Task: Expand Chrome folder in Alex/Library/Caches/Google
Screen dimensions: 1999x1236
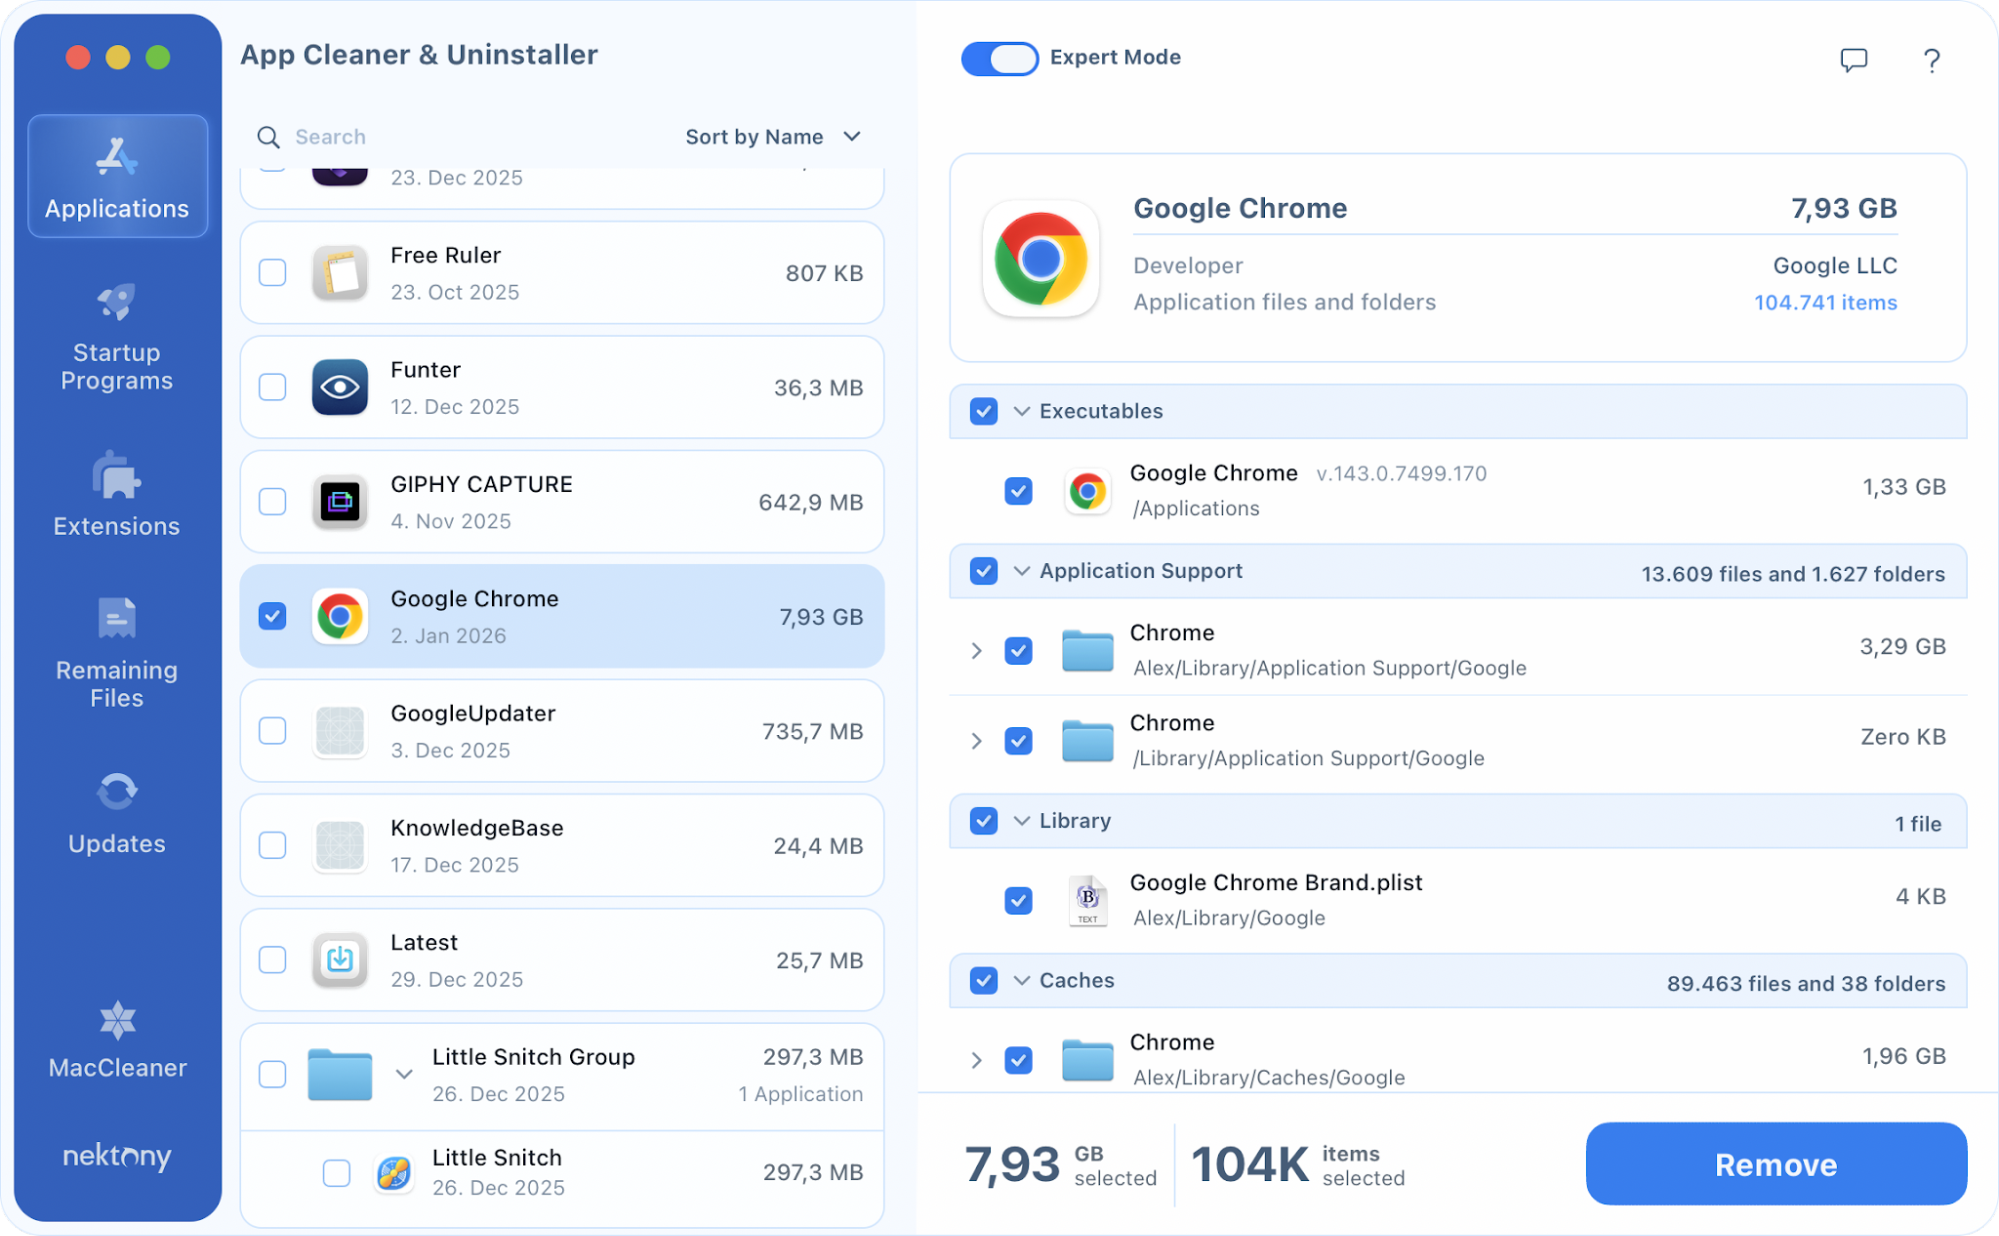Action: pyautogui.click(x=976, y=1060)
